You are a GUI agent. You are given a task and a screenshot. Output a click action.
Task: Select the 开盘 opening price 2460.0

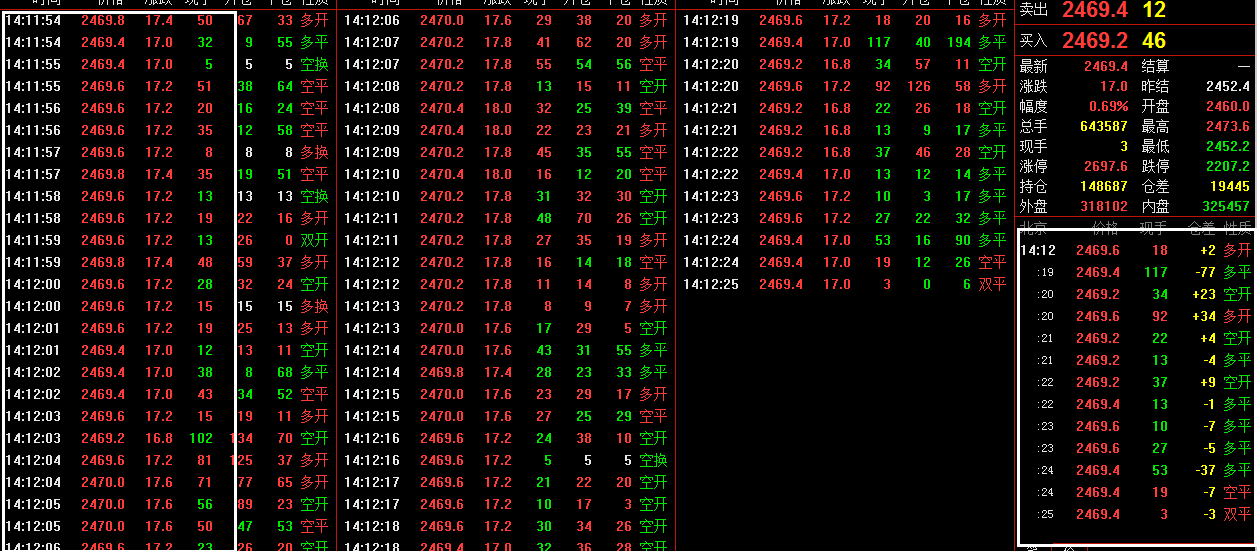point(1227,107)
